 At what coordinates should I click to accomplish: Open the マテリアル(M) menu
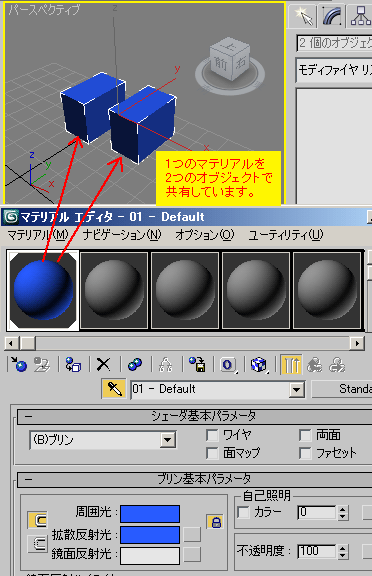tap(38, 235)
